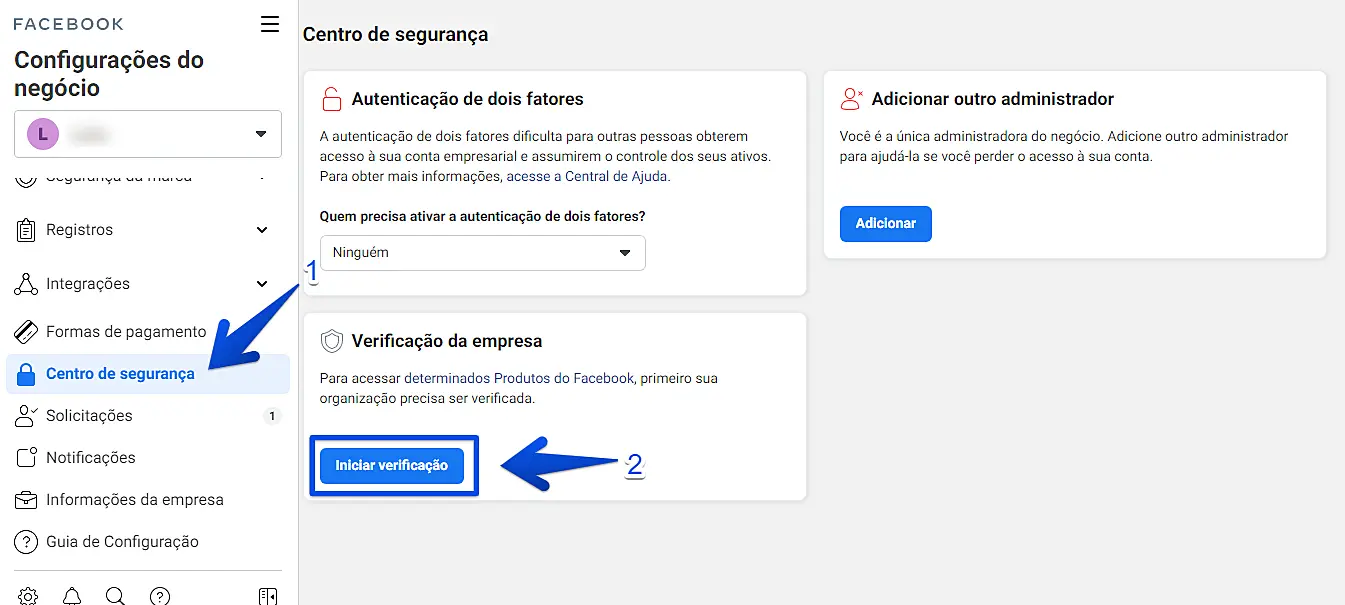Viewport: 1345px width, 605px height.
Task: Click the Adicionar administrator button
Action: [885, 224]
